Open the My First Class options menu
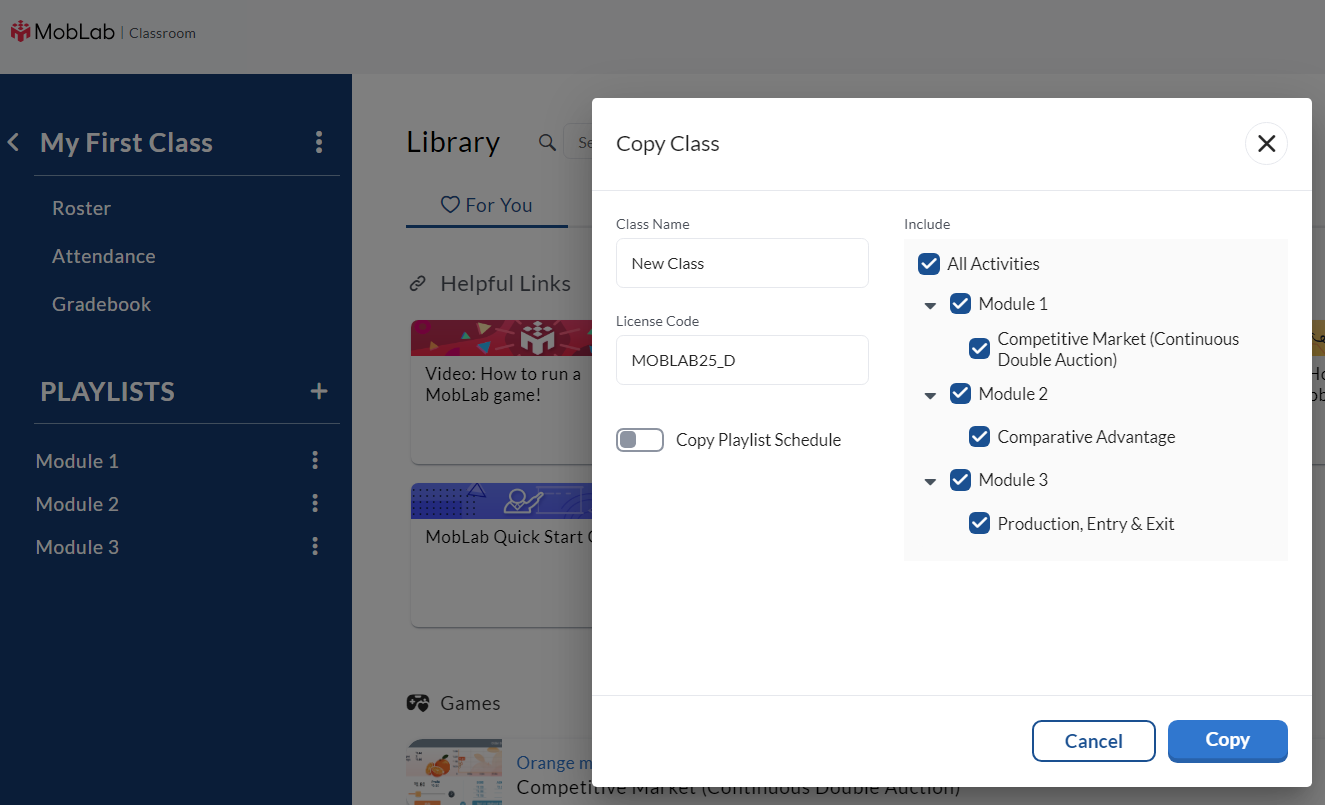 tap(319, 142)
